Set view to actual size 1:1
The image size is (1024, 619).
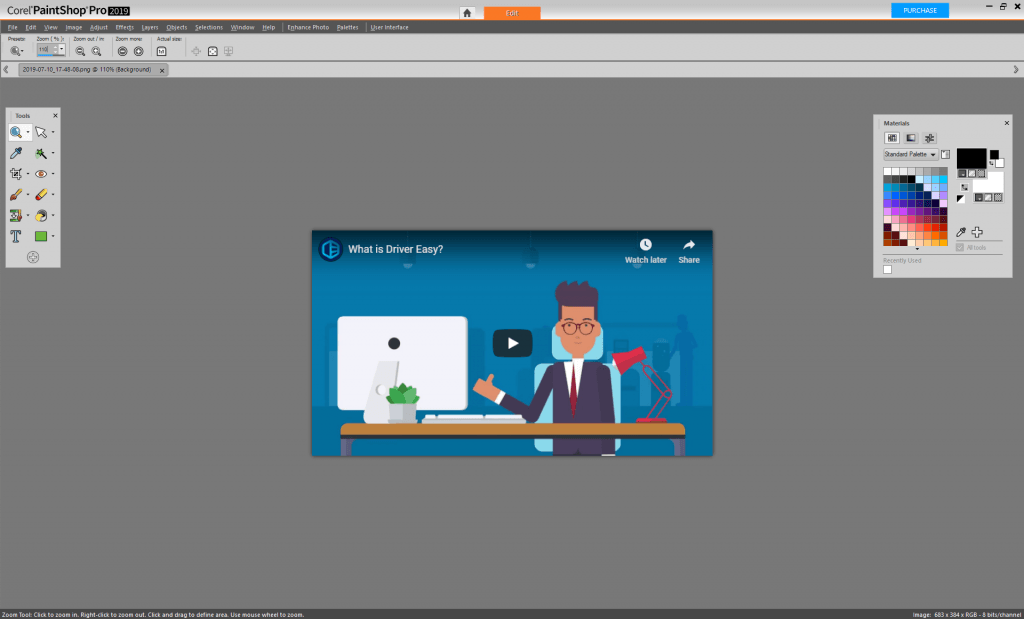tap(161, 51)
